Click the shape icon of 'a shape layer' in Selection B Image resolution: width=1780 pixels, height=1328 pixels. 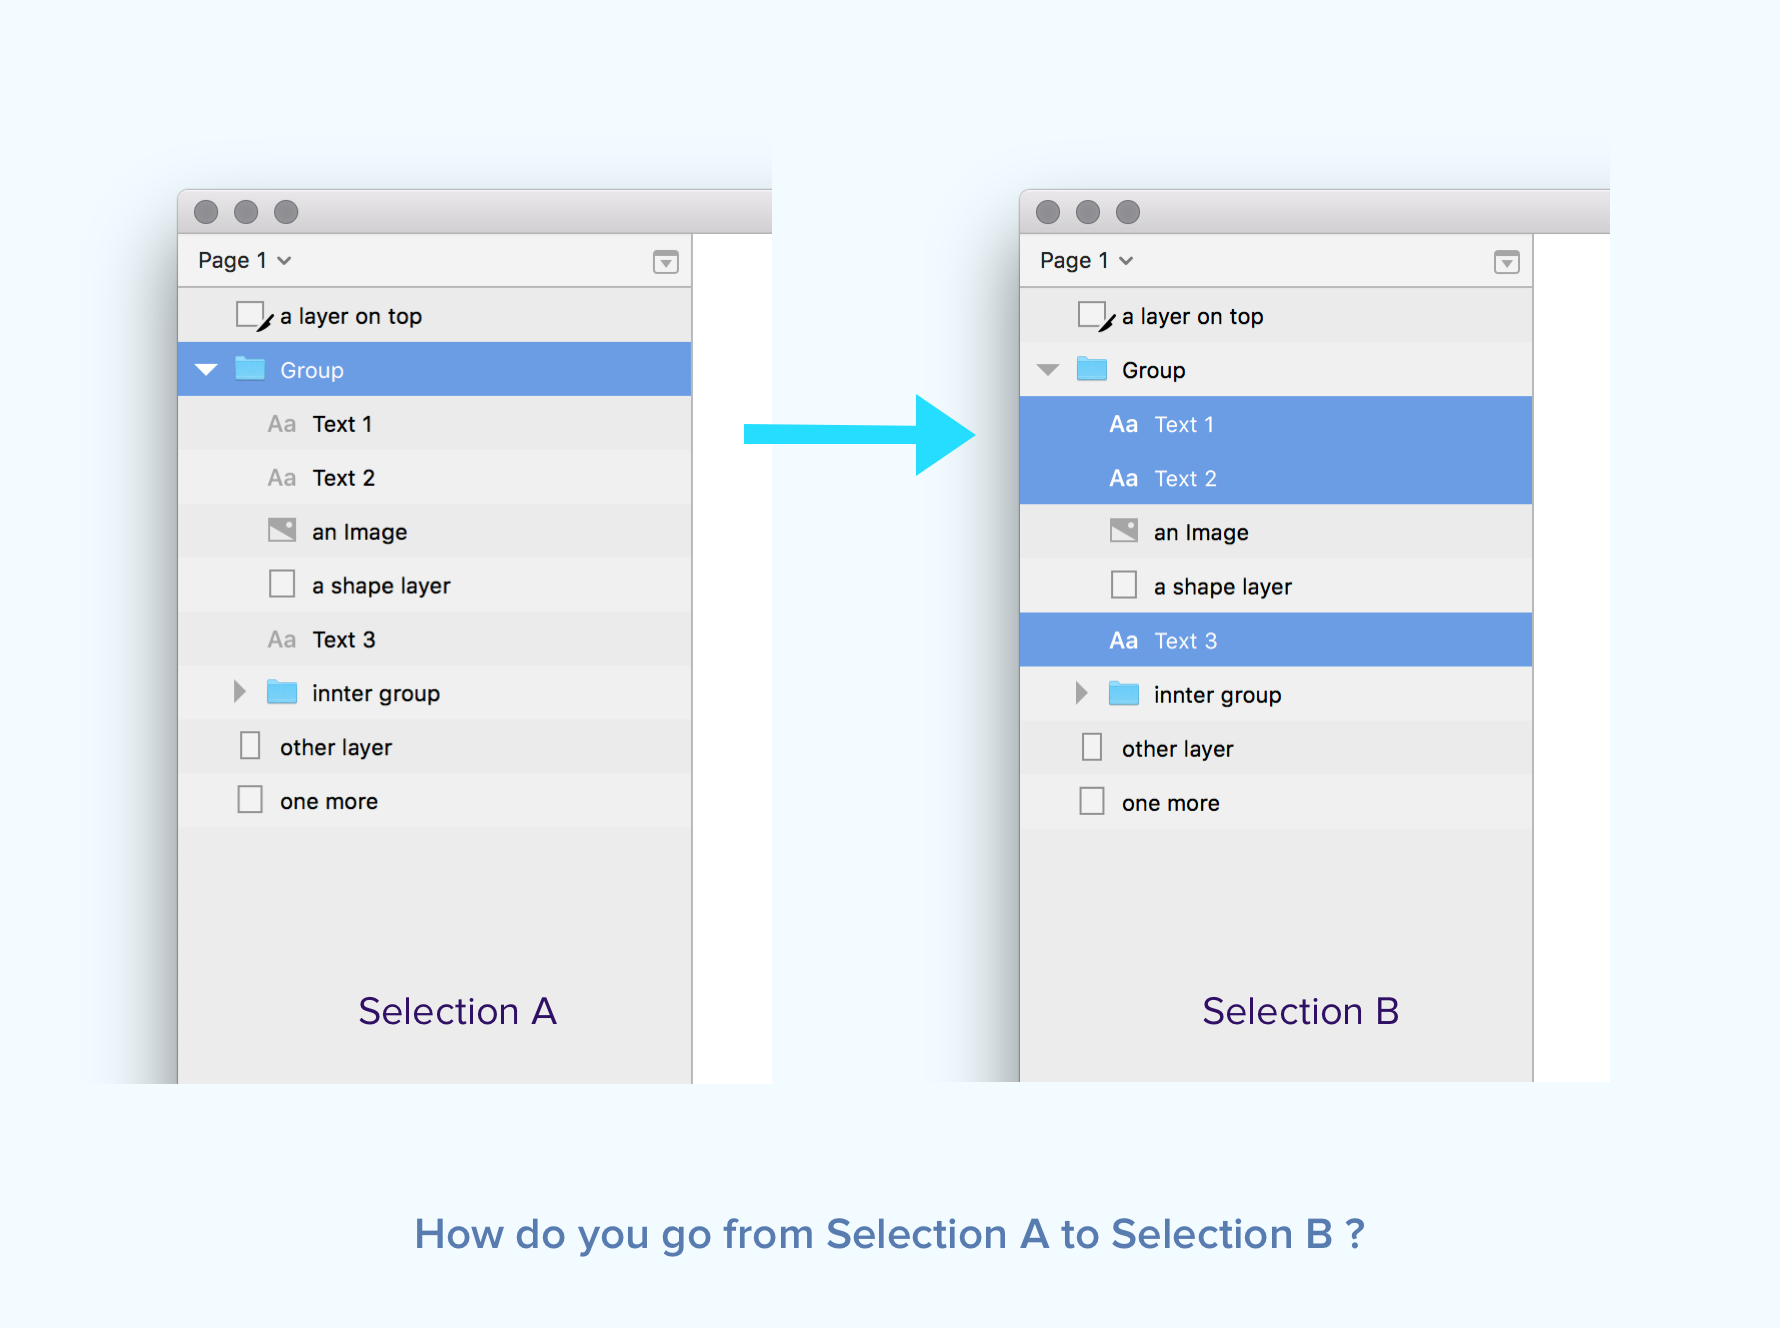1124,585
